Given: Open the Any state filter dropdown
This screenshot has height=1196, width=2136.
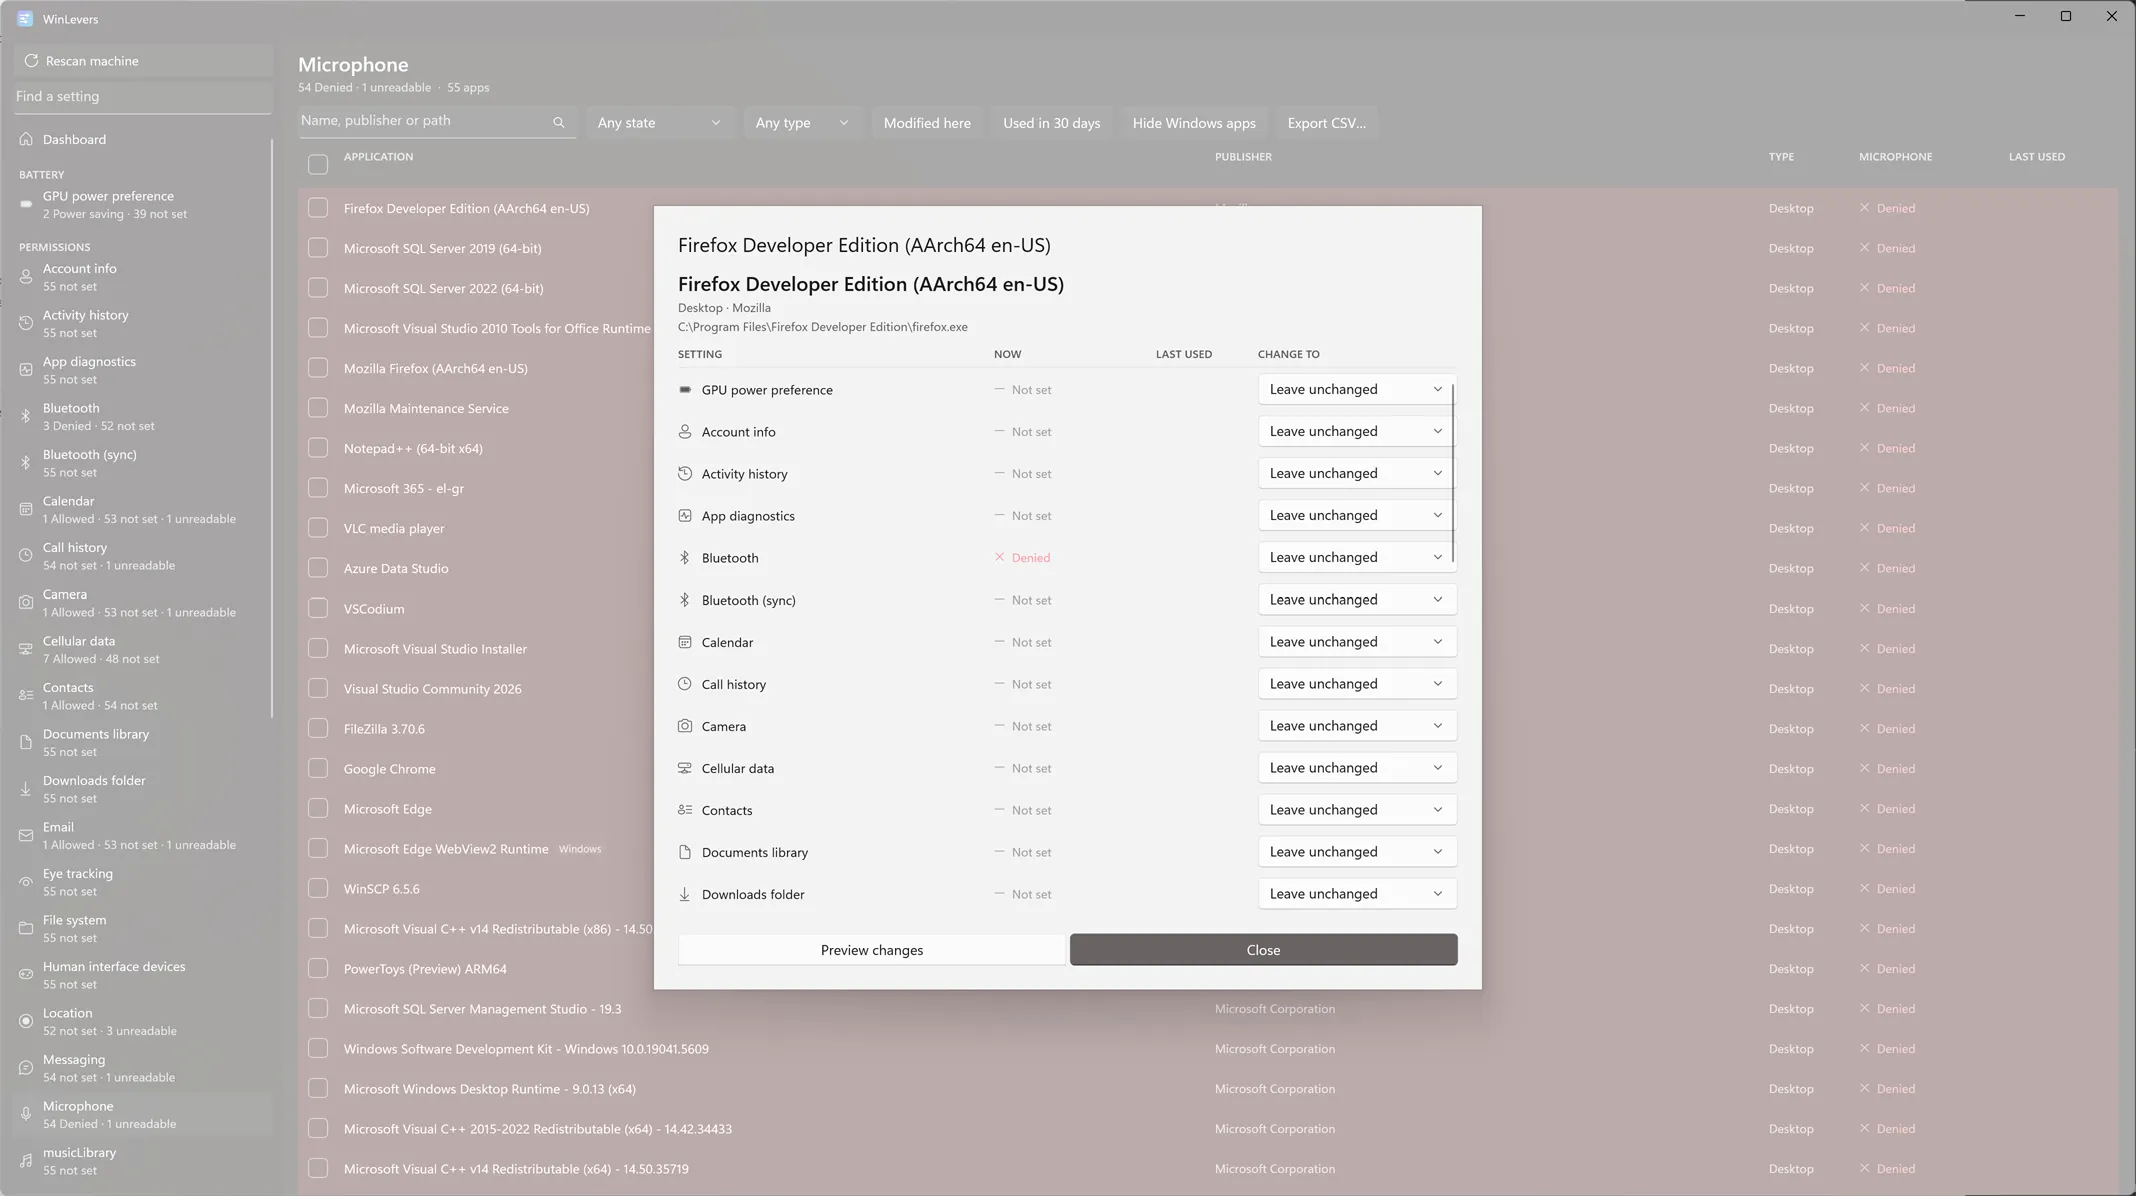Looking at the screenshot, I should (x=660, y=123).
